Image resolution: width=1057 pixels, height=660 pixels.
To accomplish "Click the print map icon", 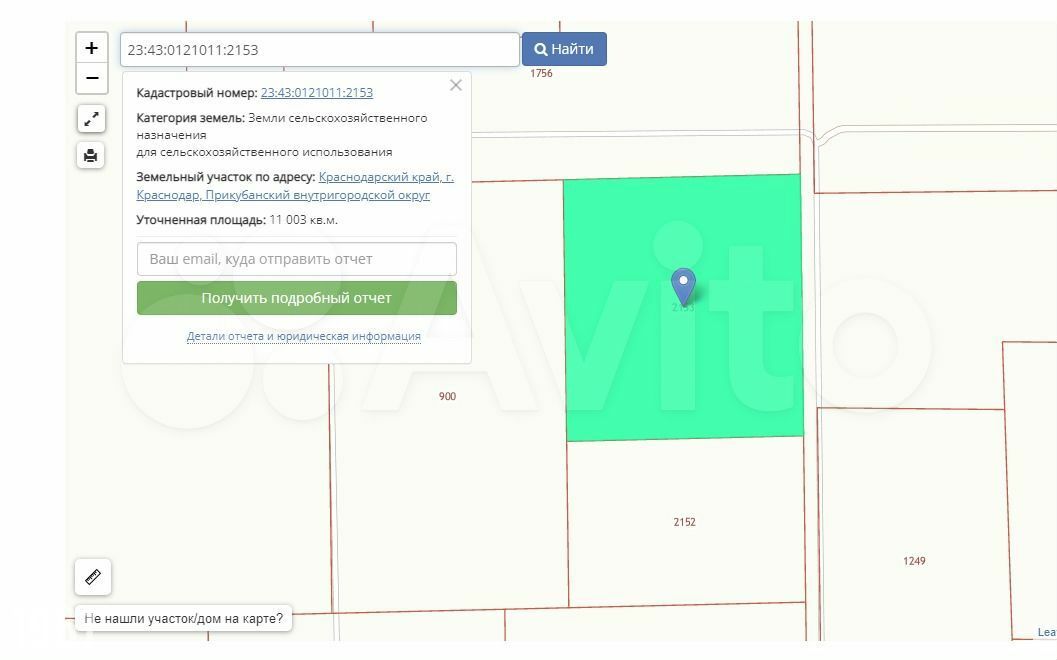I will (x=91, y=156).
